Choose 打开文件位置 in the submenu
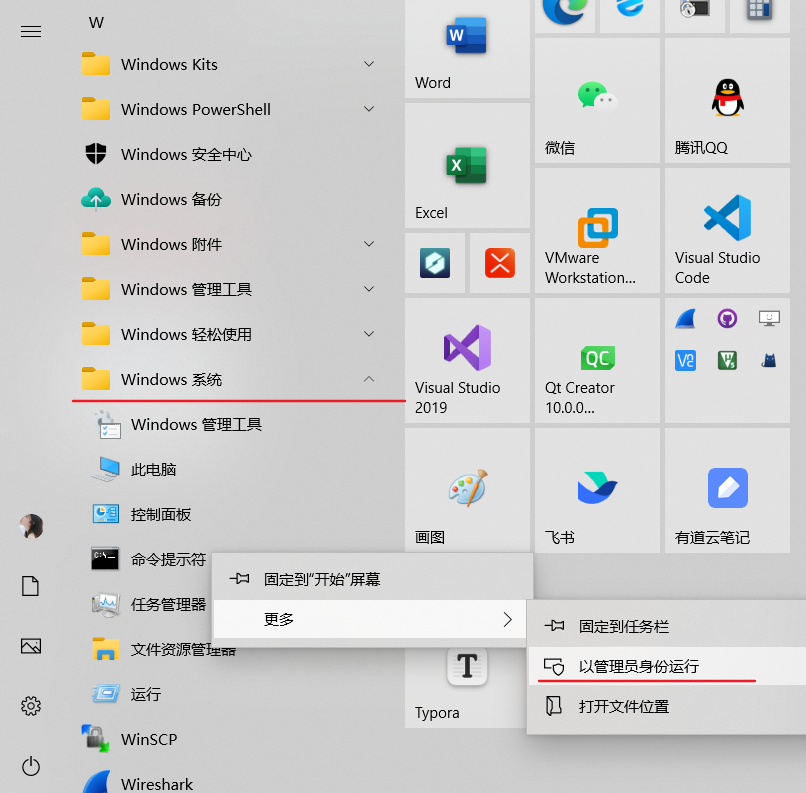 (x=667, y=707)
